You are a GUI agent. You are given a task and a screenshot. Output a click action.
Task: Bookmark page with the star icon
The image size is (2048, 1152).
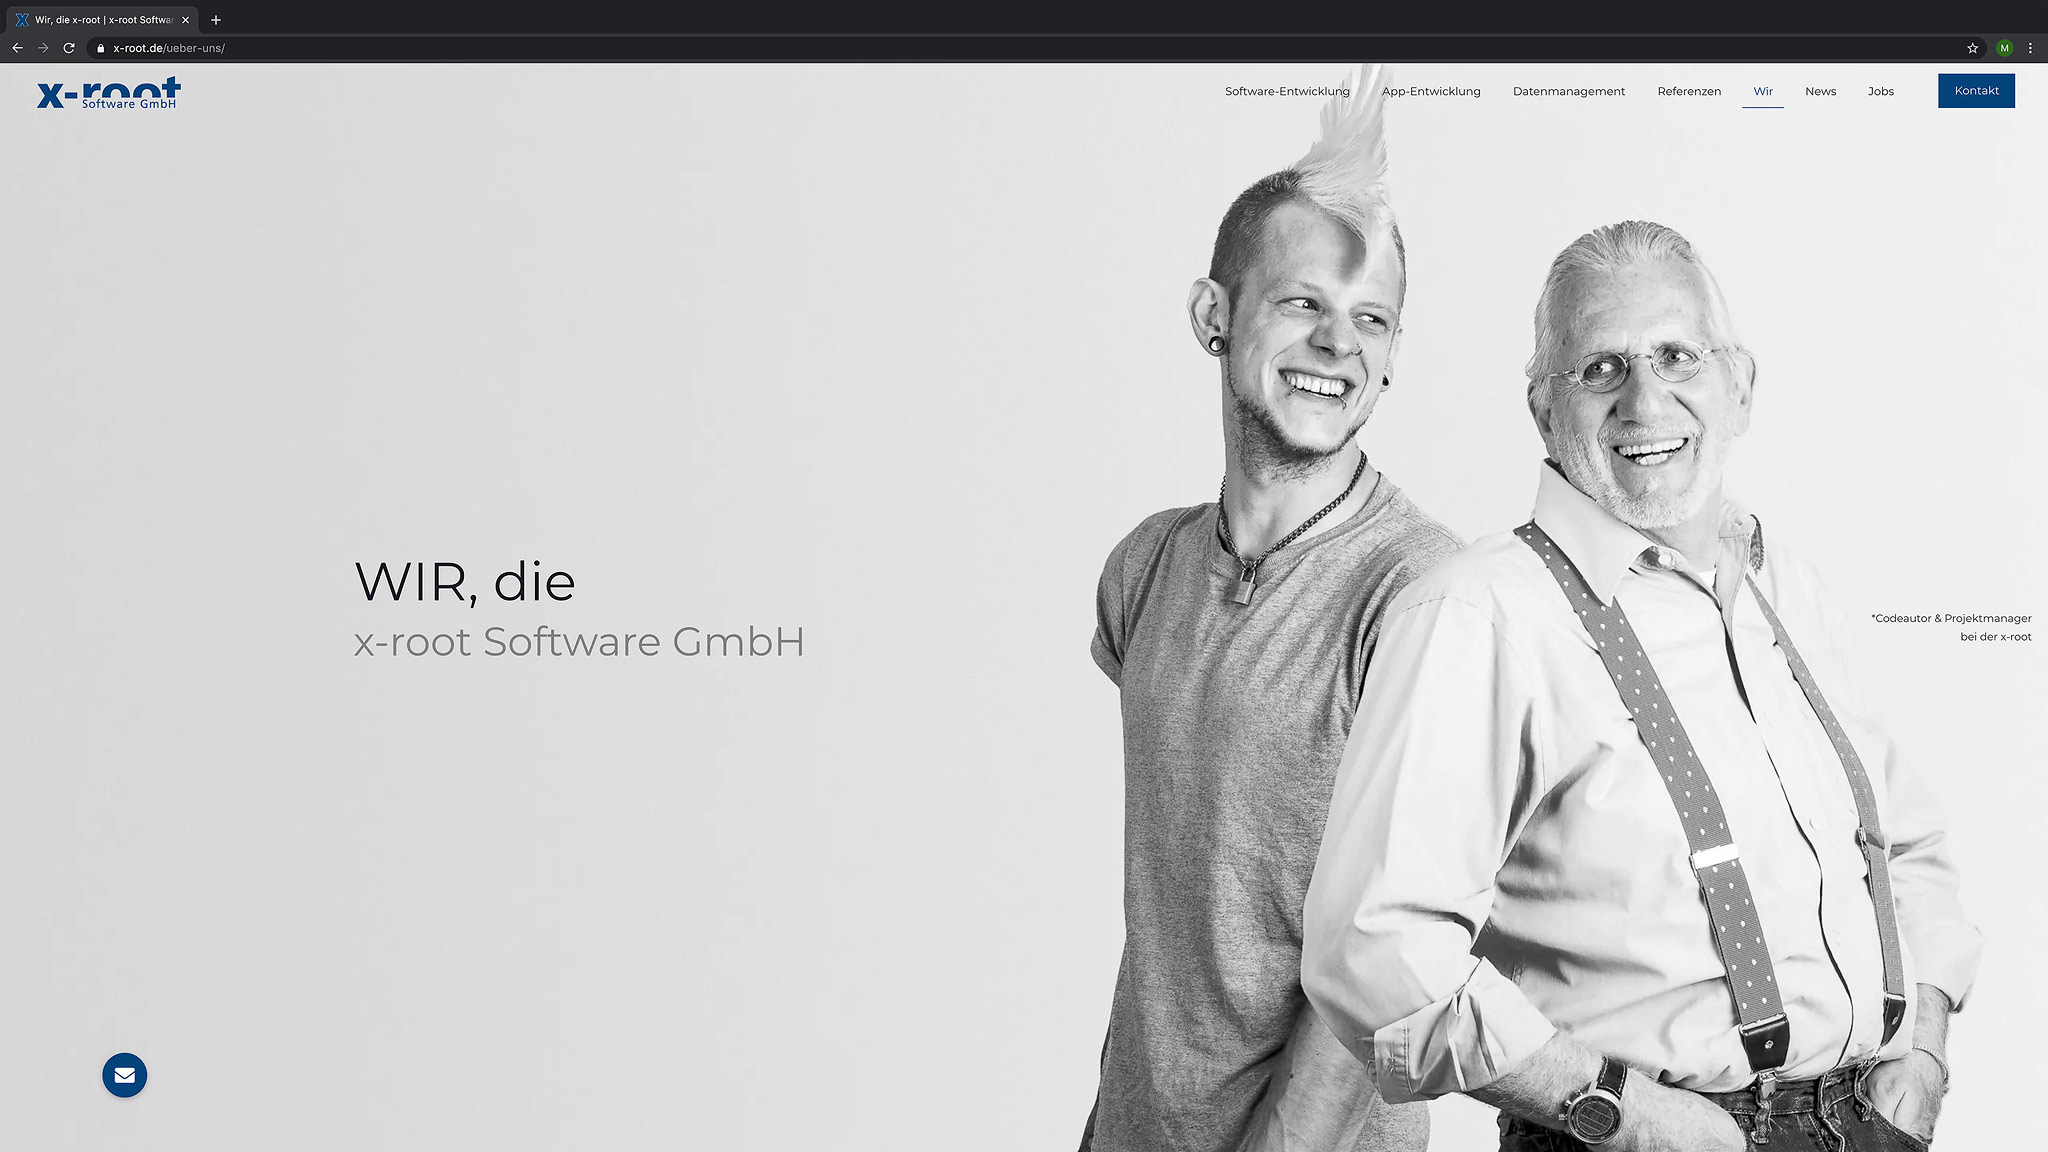(1972, 48)
